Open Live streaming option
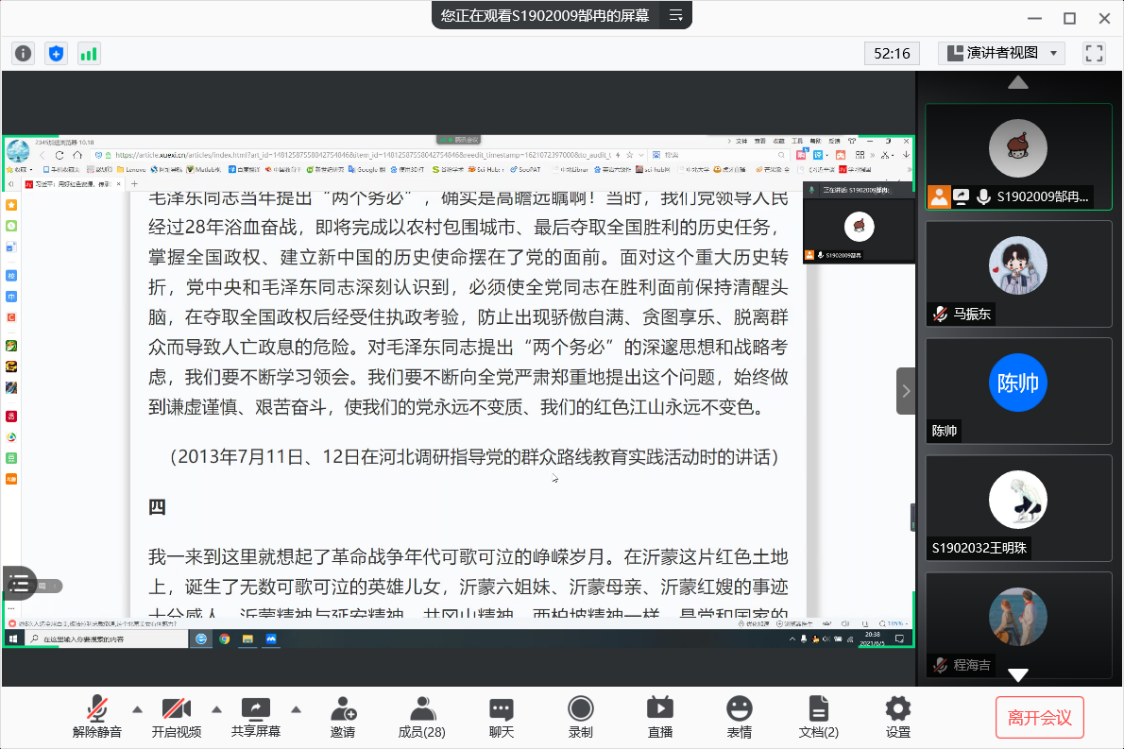Viewport: 1124px width, 749px height. pyautogui.click(x=660, y=717)
